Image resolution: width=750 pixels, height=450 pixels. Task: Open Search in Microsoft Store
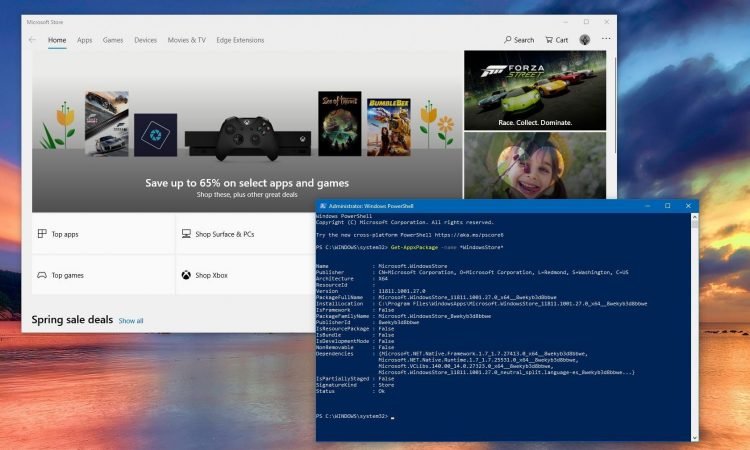coord(519,40)
